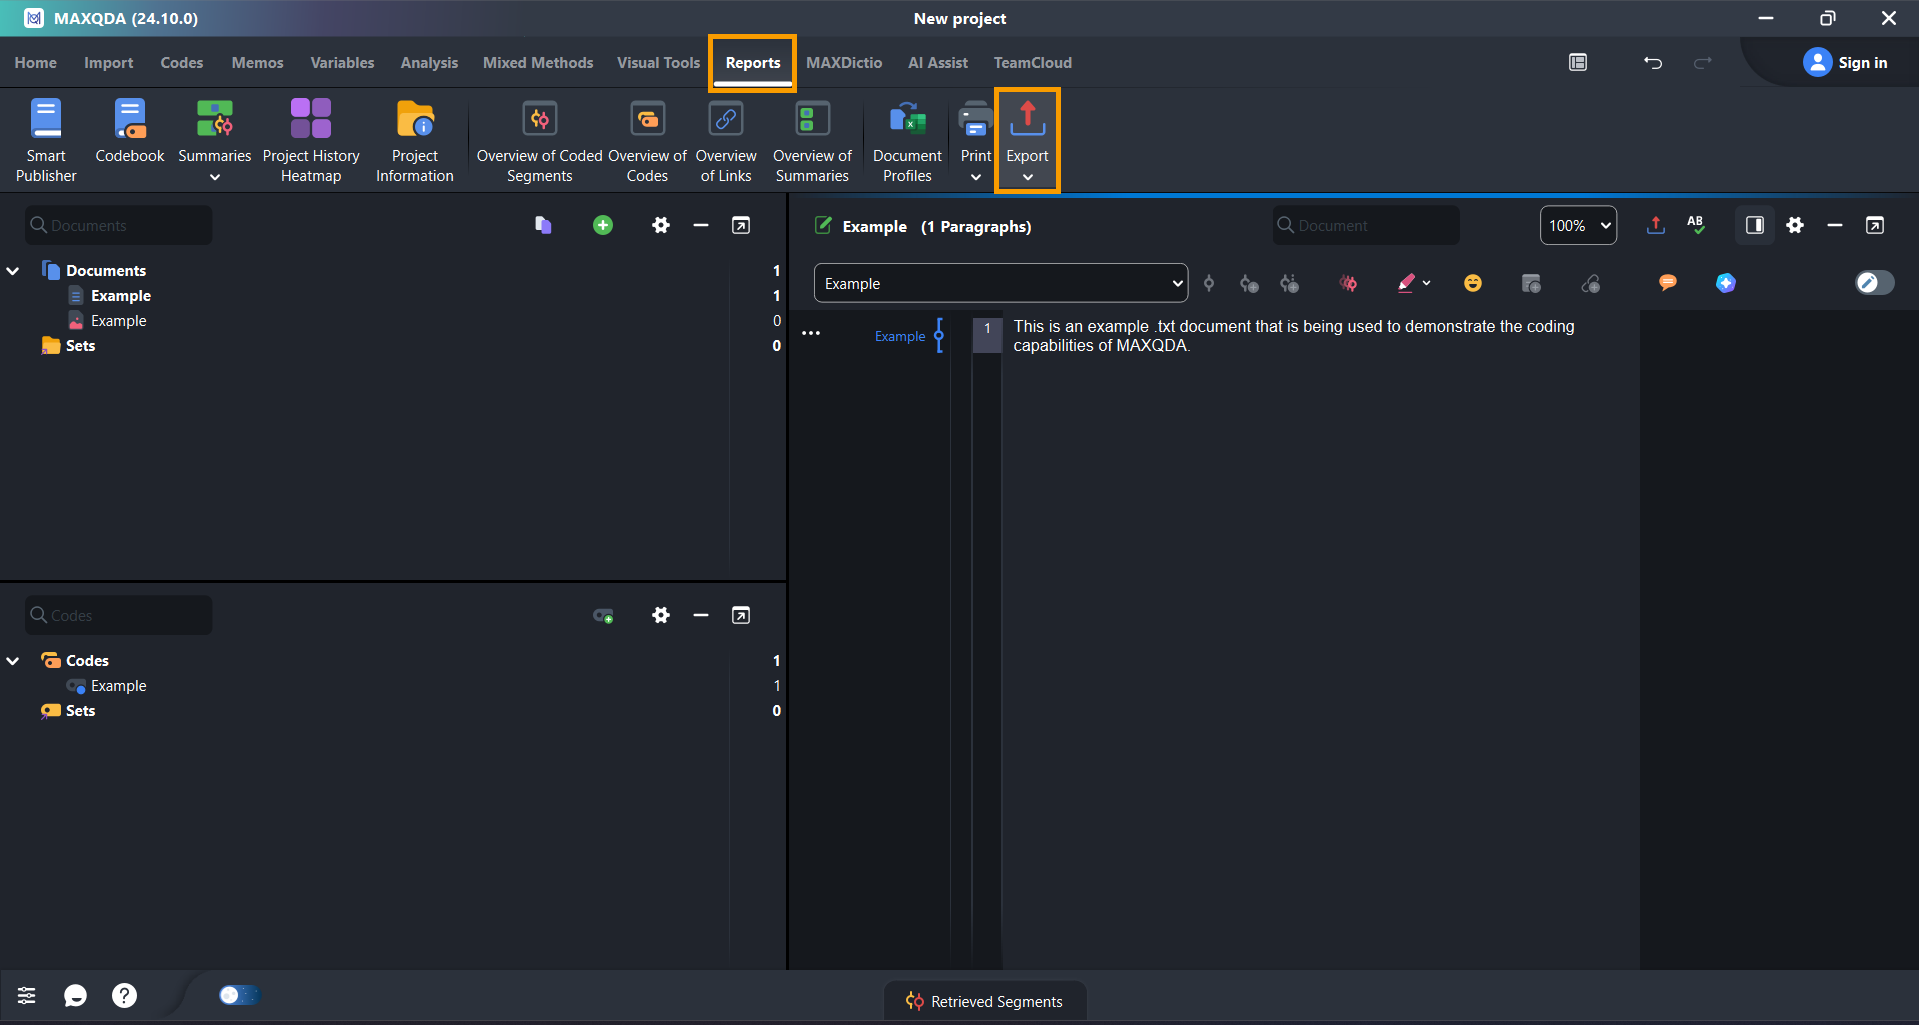Collapse the Documents tree folder
The width and height of the screenshot is (1919, 1025).
pos(14,271)
